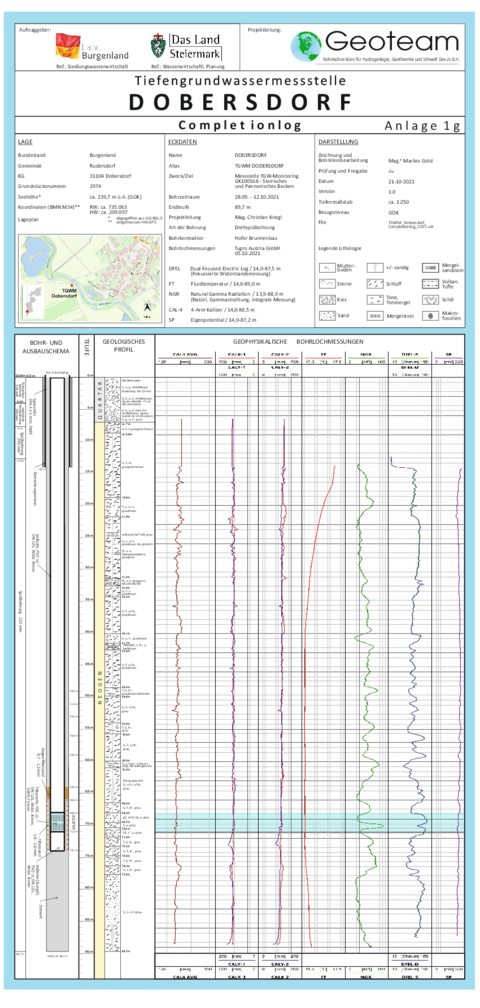Click the Burgenland coat of arms logo
This screenshot has height=1008, width=480.
pyautogui.click(x=67, y=45)
